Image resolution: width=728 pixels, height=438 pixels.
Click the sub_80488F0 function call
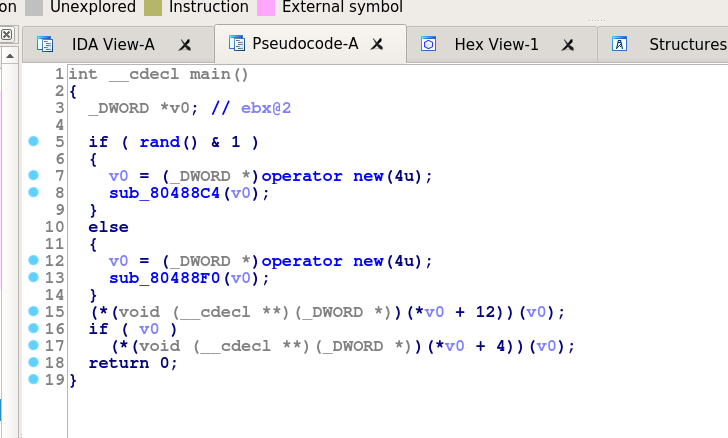[x=164, y=278]
